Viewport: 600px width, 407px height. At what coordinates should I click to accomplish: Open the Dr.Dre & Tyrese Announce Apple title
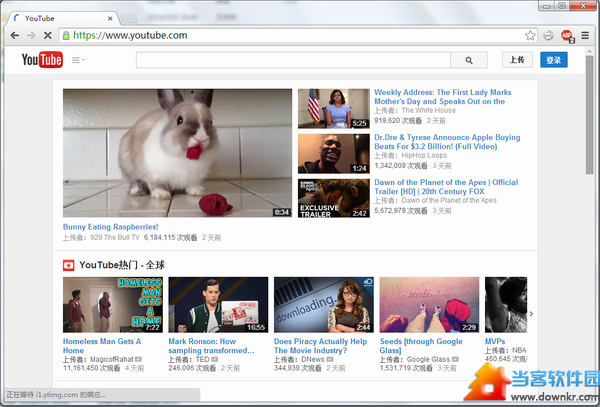click(x=447, y=142)
